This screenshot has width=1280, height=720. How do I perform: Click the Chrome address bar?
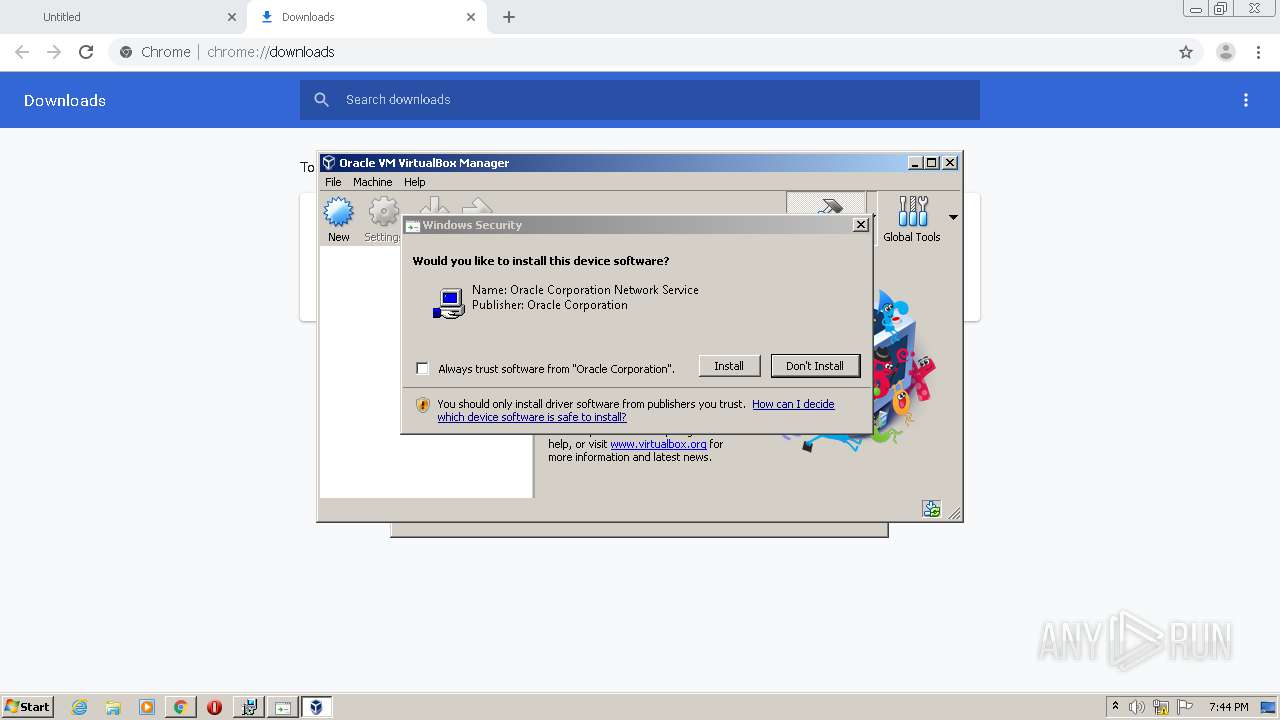tap(640, 52)
